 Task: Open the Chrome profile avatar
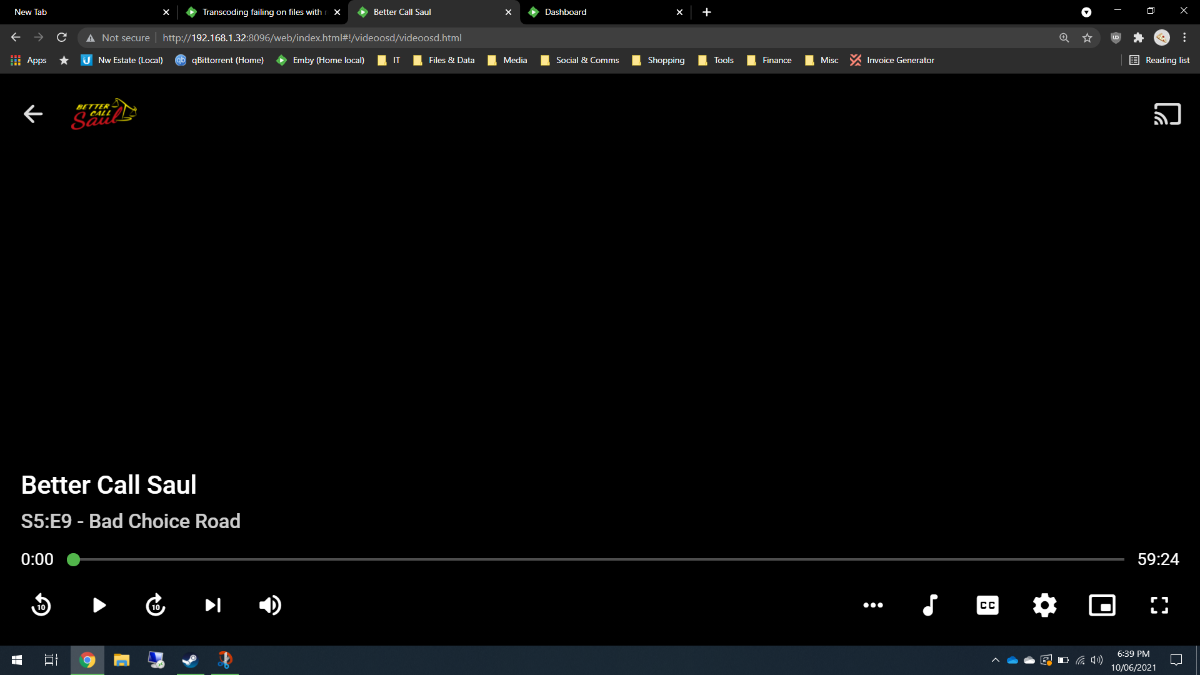pyautogui.click(x=1162, y=37)
